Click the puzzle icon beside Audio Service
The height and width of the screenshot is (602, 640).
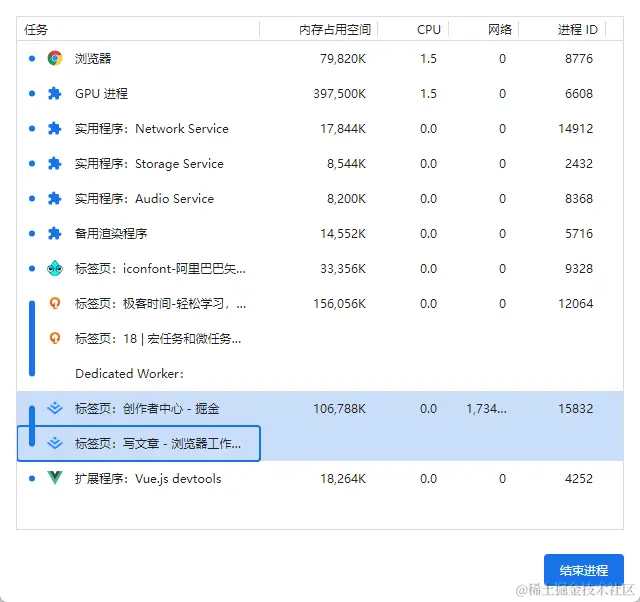[x=55, y=198]
